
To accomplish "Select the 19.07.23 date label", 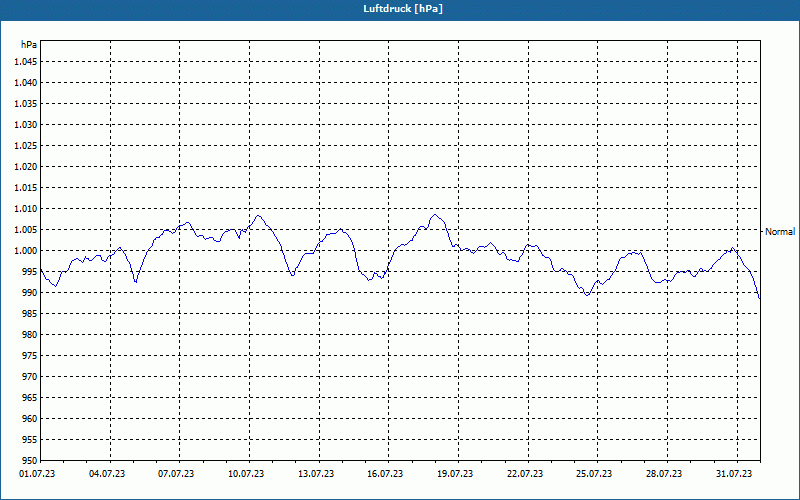I will pos(455,474).
